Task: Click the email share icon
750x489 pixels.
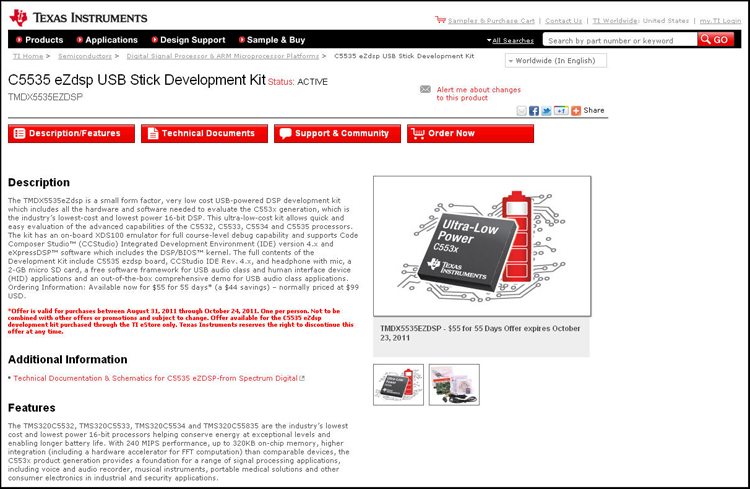Action: coord(520,110)
